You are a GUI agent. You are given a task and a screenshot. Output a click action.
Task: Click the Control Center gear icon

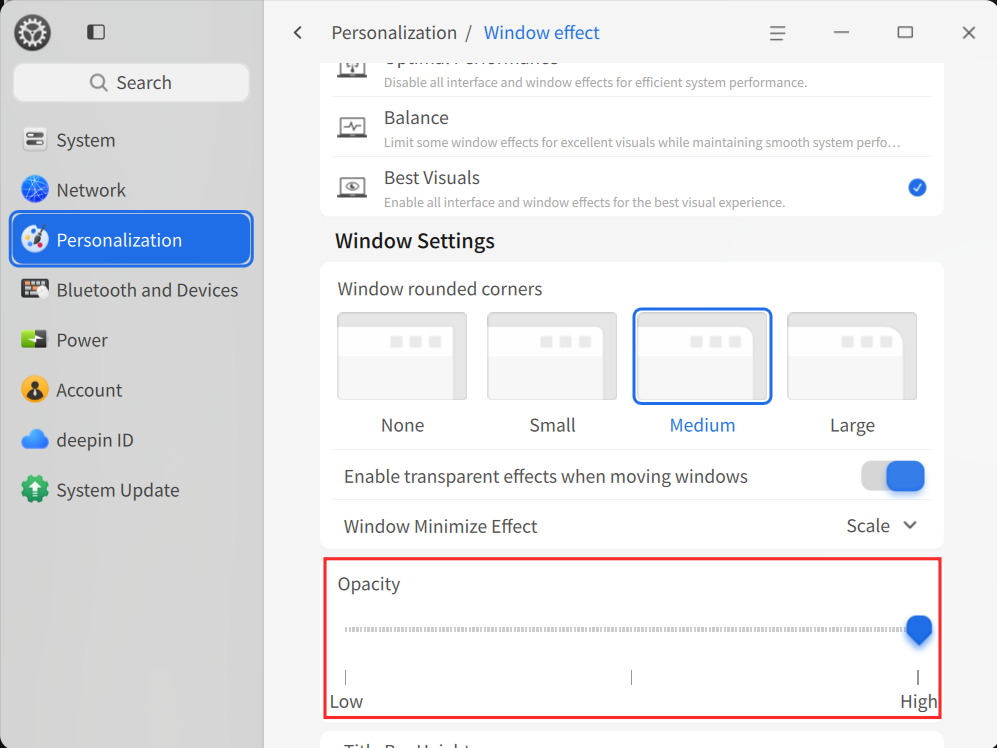click(32, 32)
